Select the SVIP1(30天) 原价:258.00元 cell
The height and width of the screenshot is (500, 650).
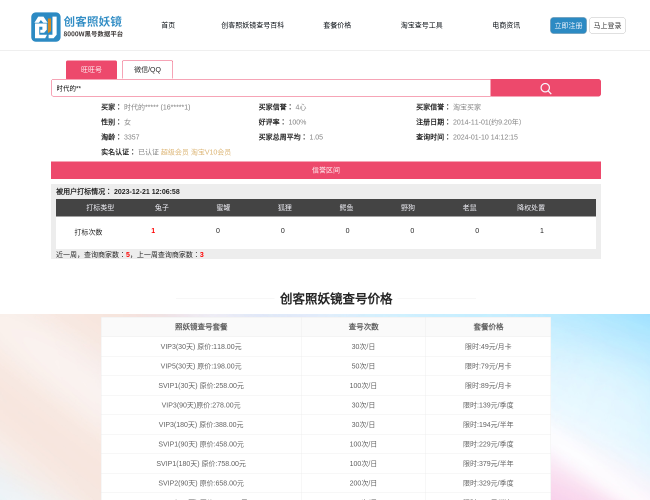coord(201,386)
